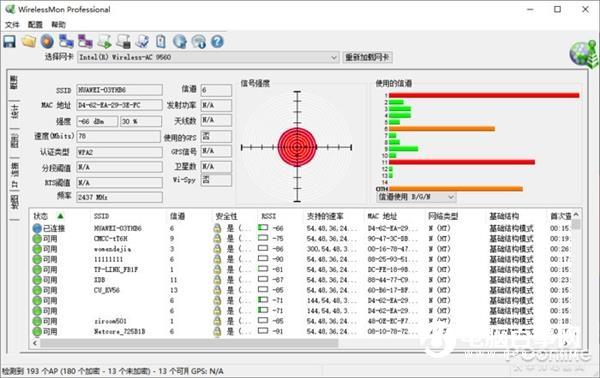Click the blue question mark help icon
This screenshot has width=600, height=378.
(217, 41)
